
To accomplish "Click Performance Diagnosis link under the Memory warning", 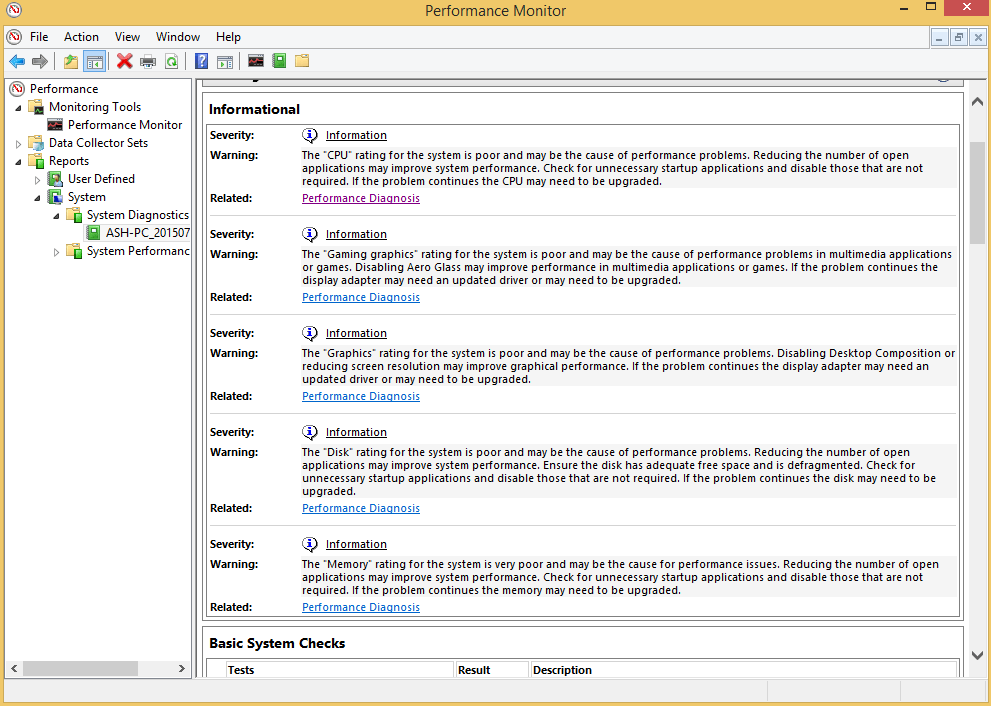I will [x=361, y=607].
